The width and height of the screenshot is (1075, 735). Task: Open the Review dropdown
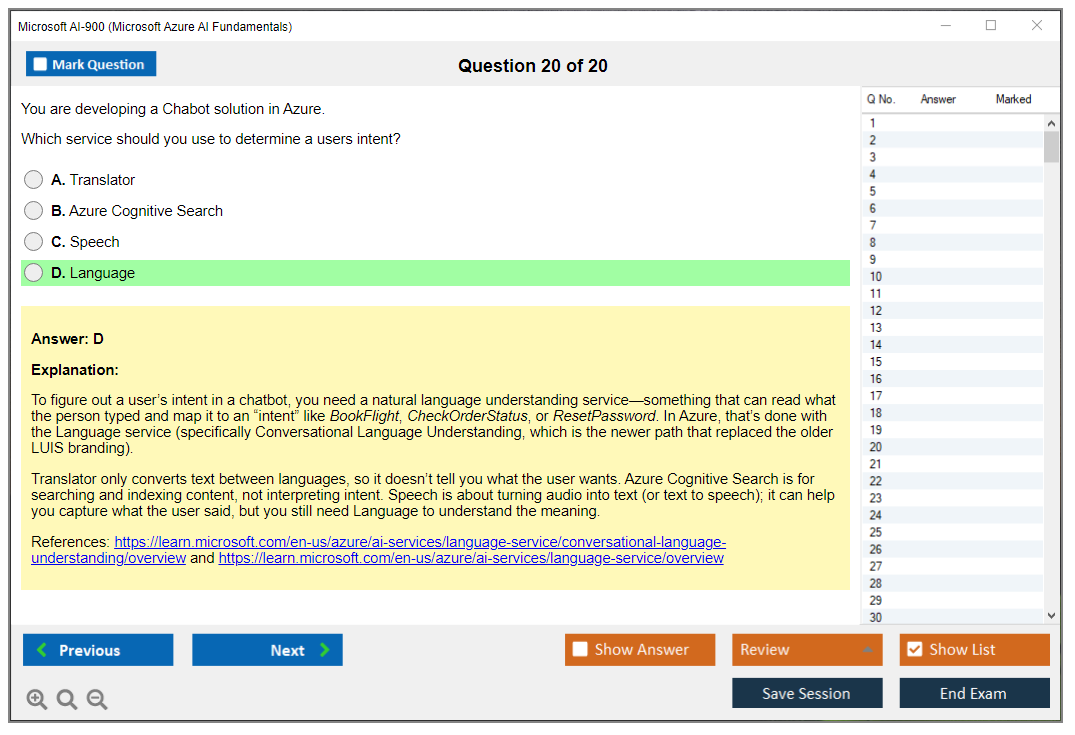click(x=806, y=649)
